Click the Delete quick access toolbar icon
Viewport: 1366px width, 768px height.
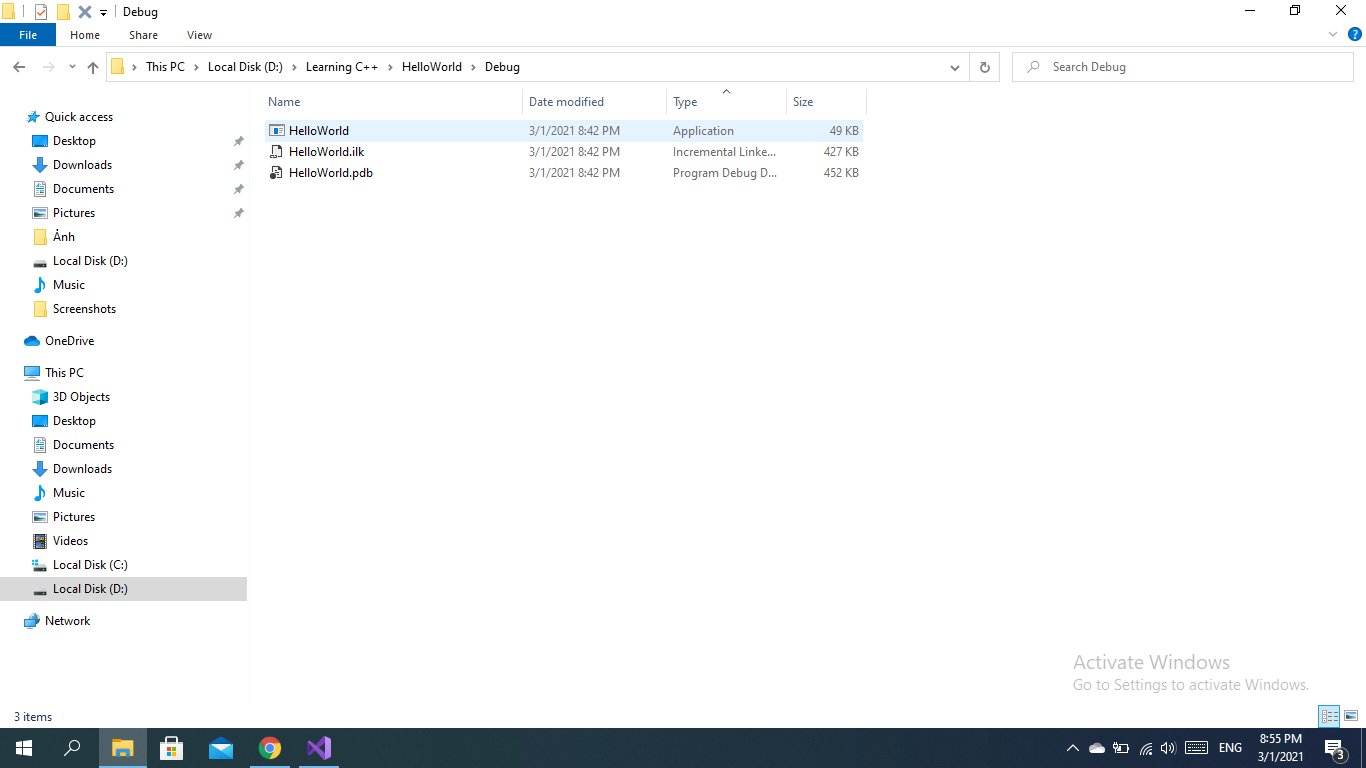coord(85,12)
